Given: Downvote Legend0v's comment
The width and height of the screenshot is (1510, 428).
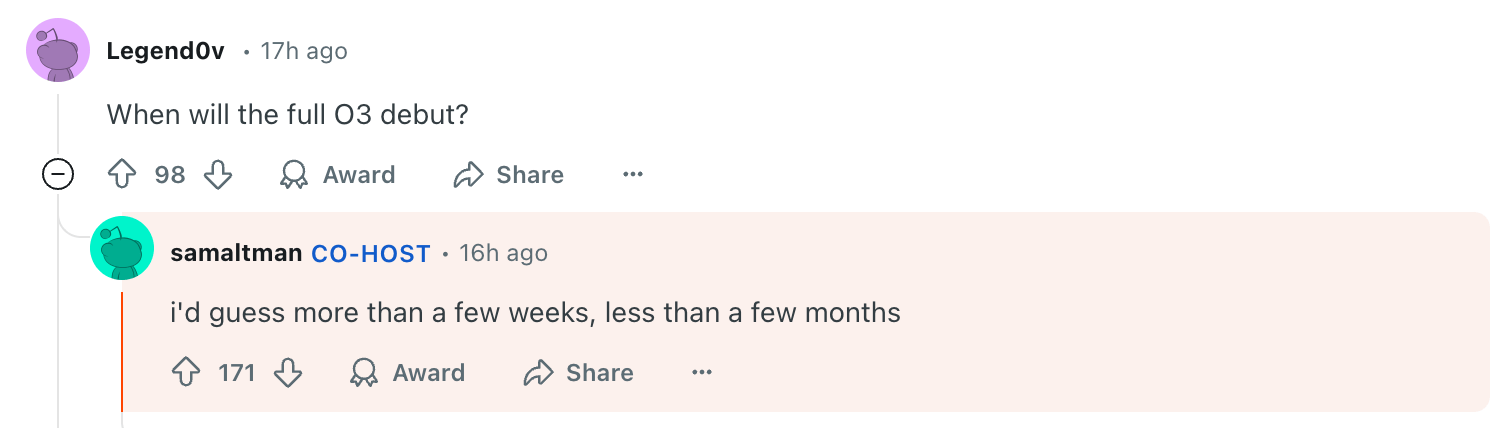Looking at the screenshot, I should point(218,175).
